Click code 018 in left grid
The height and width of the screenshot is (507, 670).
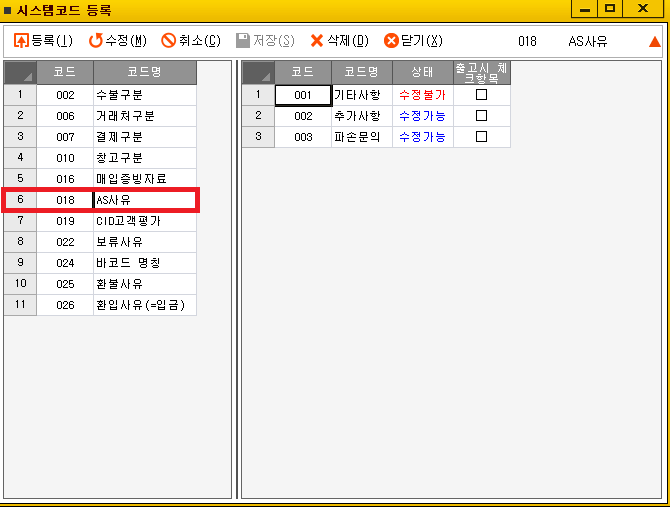tap(65, 199)
